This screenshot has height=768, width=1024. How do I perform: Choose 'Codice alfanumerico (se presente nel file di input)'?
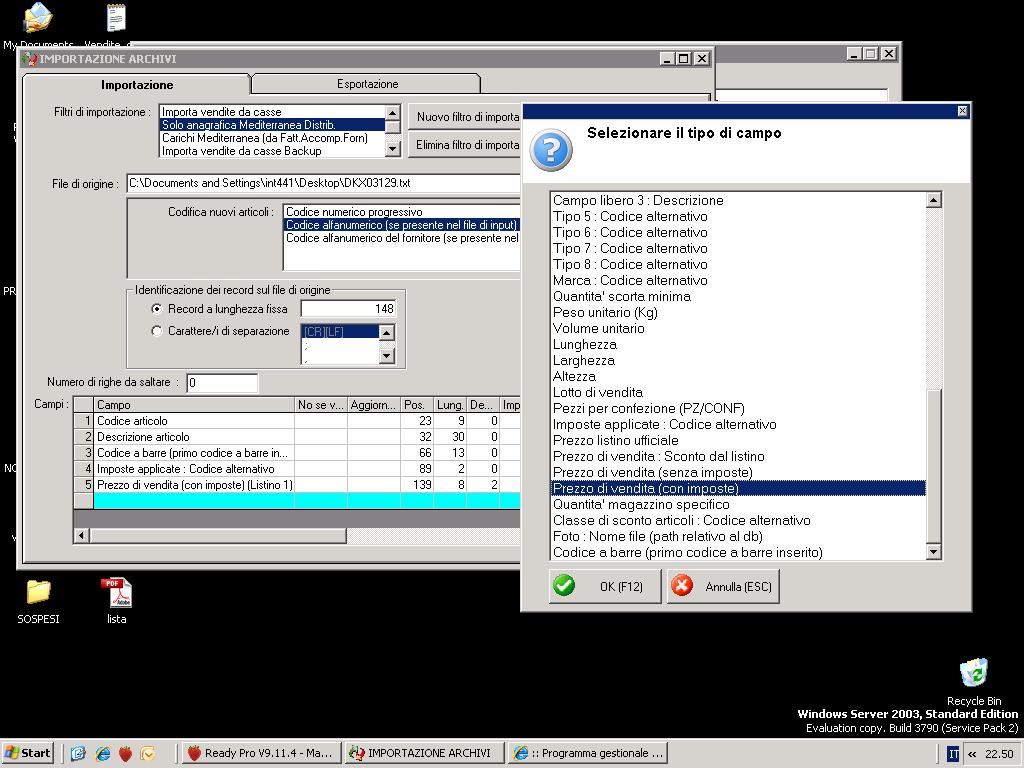[402, 225]
